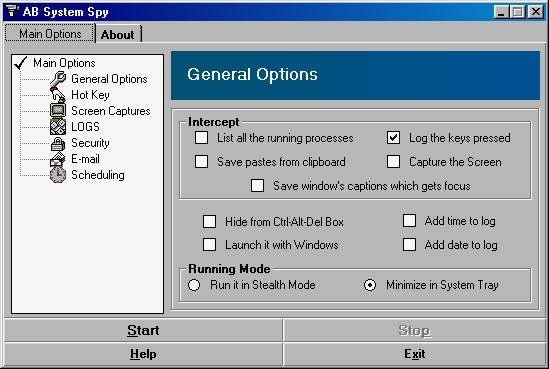Click the checkered icon beside LOGS
Screen dimensions: 549x369
click(x=58, y=127)
